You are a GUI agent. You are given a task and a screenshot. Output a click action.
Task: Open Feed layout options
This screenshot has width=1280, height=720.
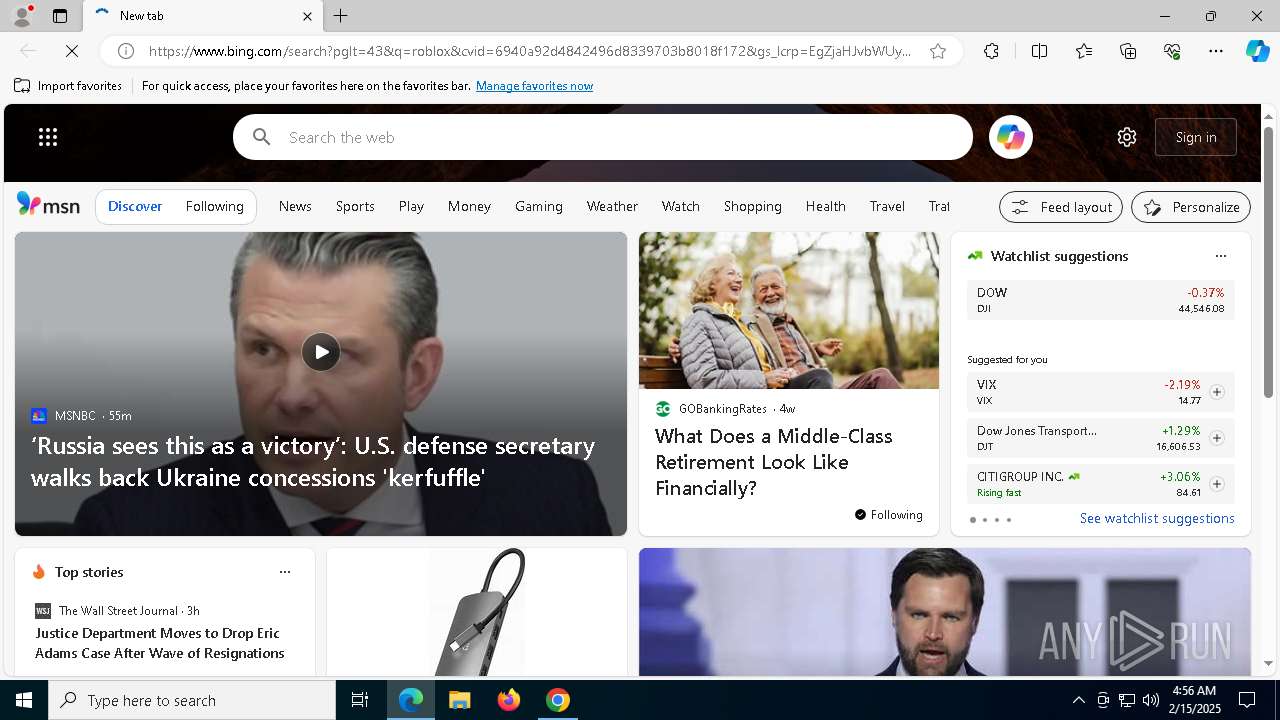click(x=1061, y=207)
